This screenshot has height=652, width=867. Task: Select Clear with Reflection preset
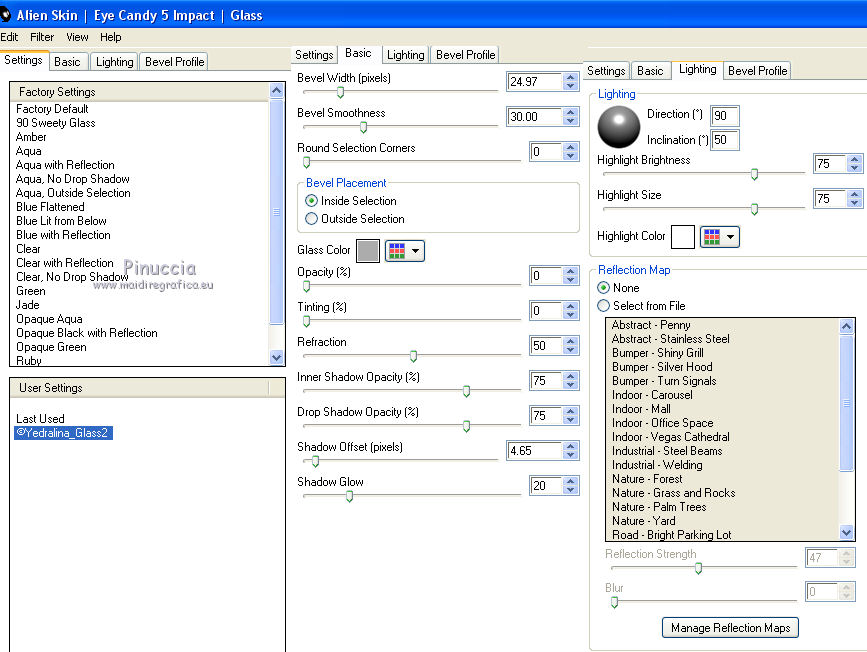pos(65,263)
